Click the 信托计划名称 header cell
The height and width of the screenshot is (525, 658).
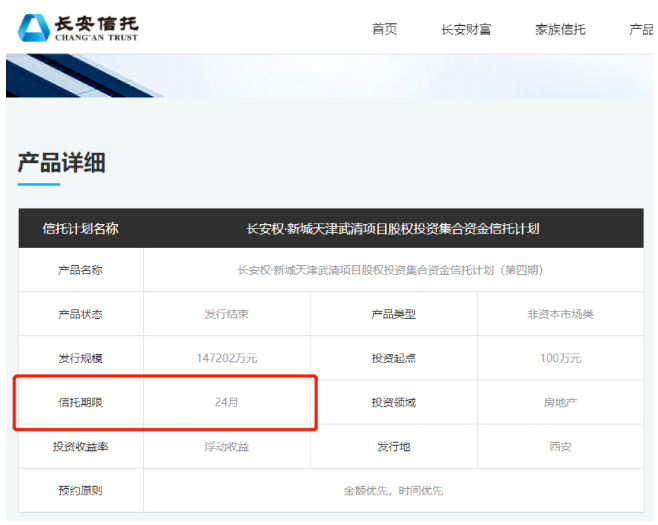pos(81,229)
